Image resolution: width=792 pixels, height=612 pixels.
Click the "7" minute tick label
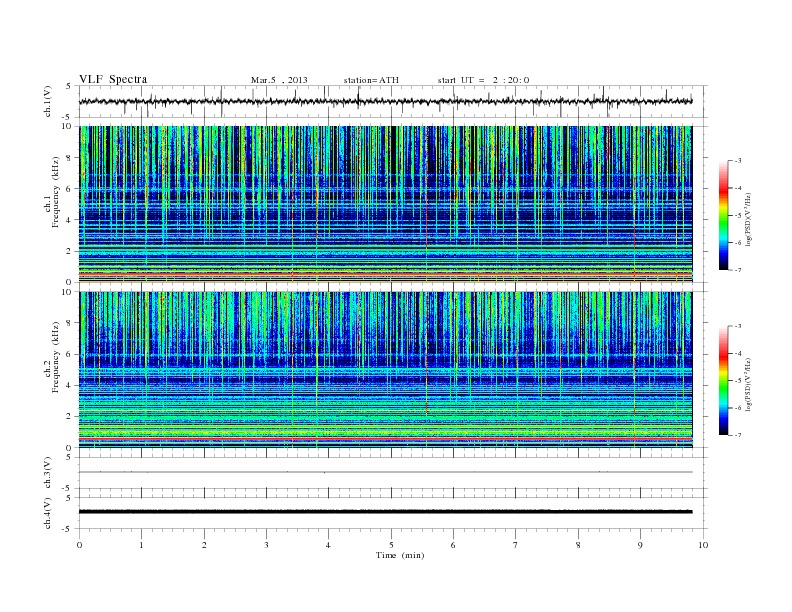click(x=516, y=545)
